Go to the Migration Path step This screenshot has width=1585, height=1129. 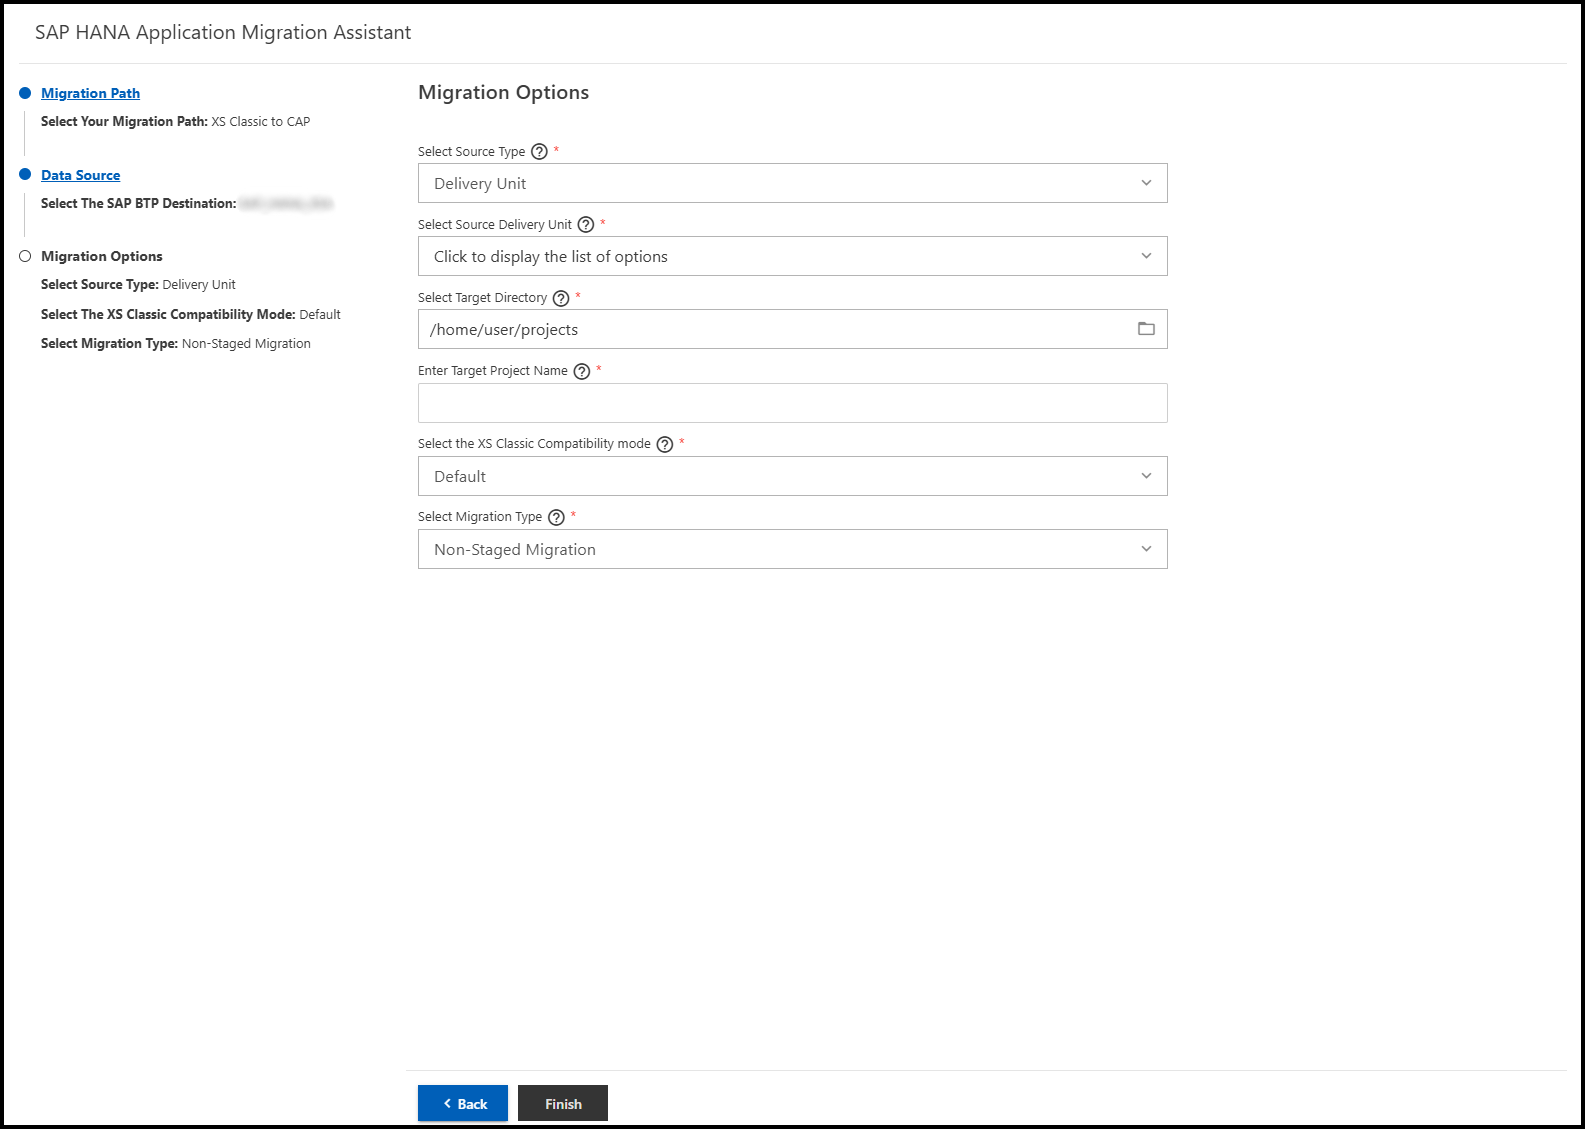(x=90, y=93)
